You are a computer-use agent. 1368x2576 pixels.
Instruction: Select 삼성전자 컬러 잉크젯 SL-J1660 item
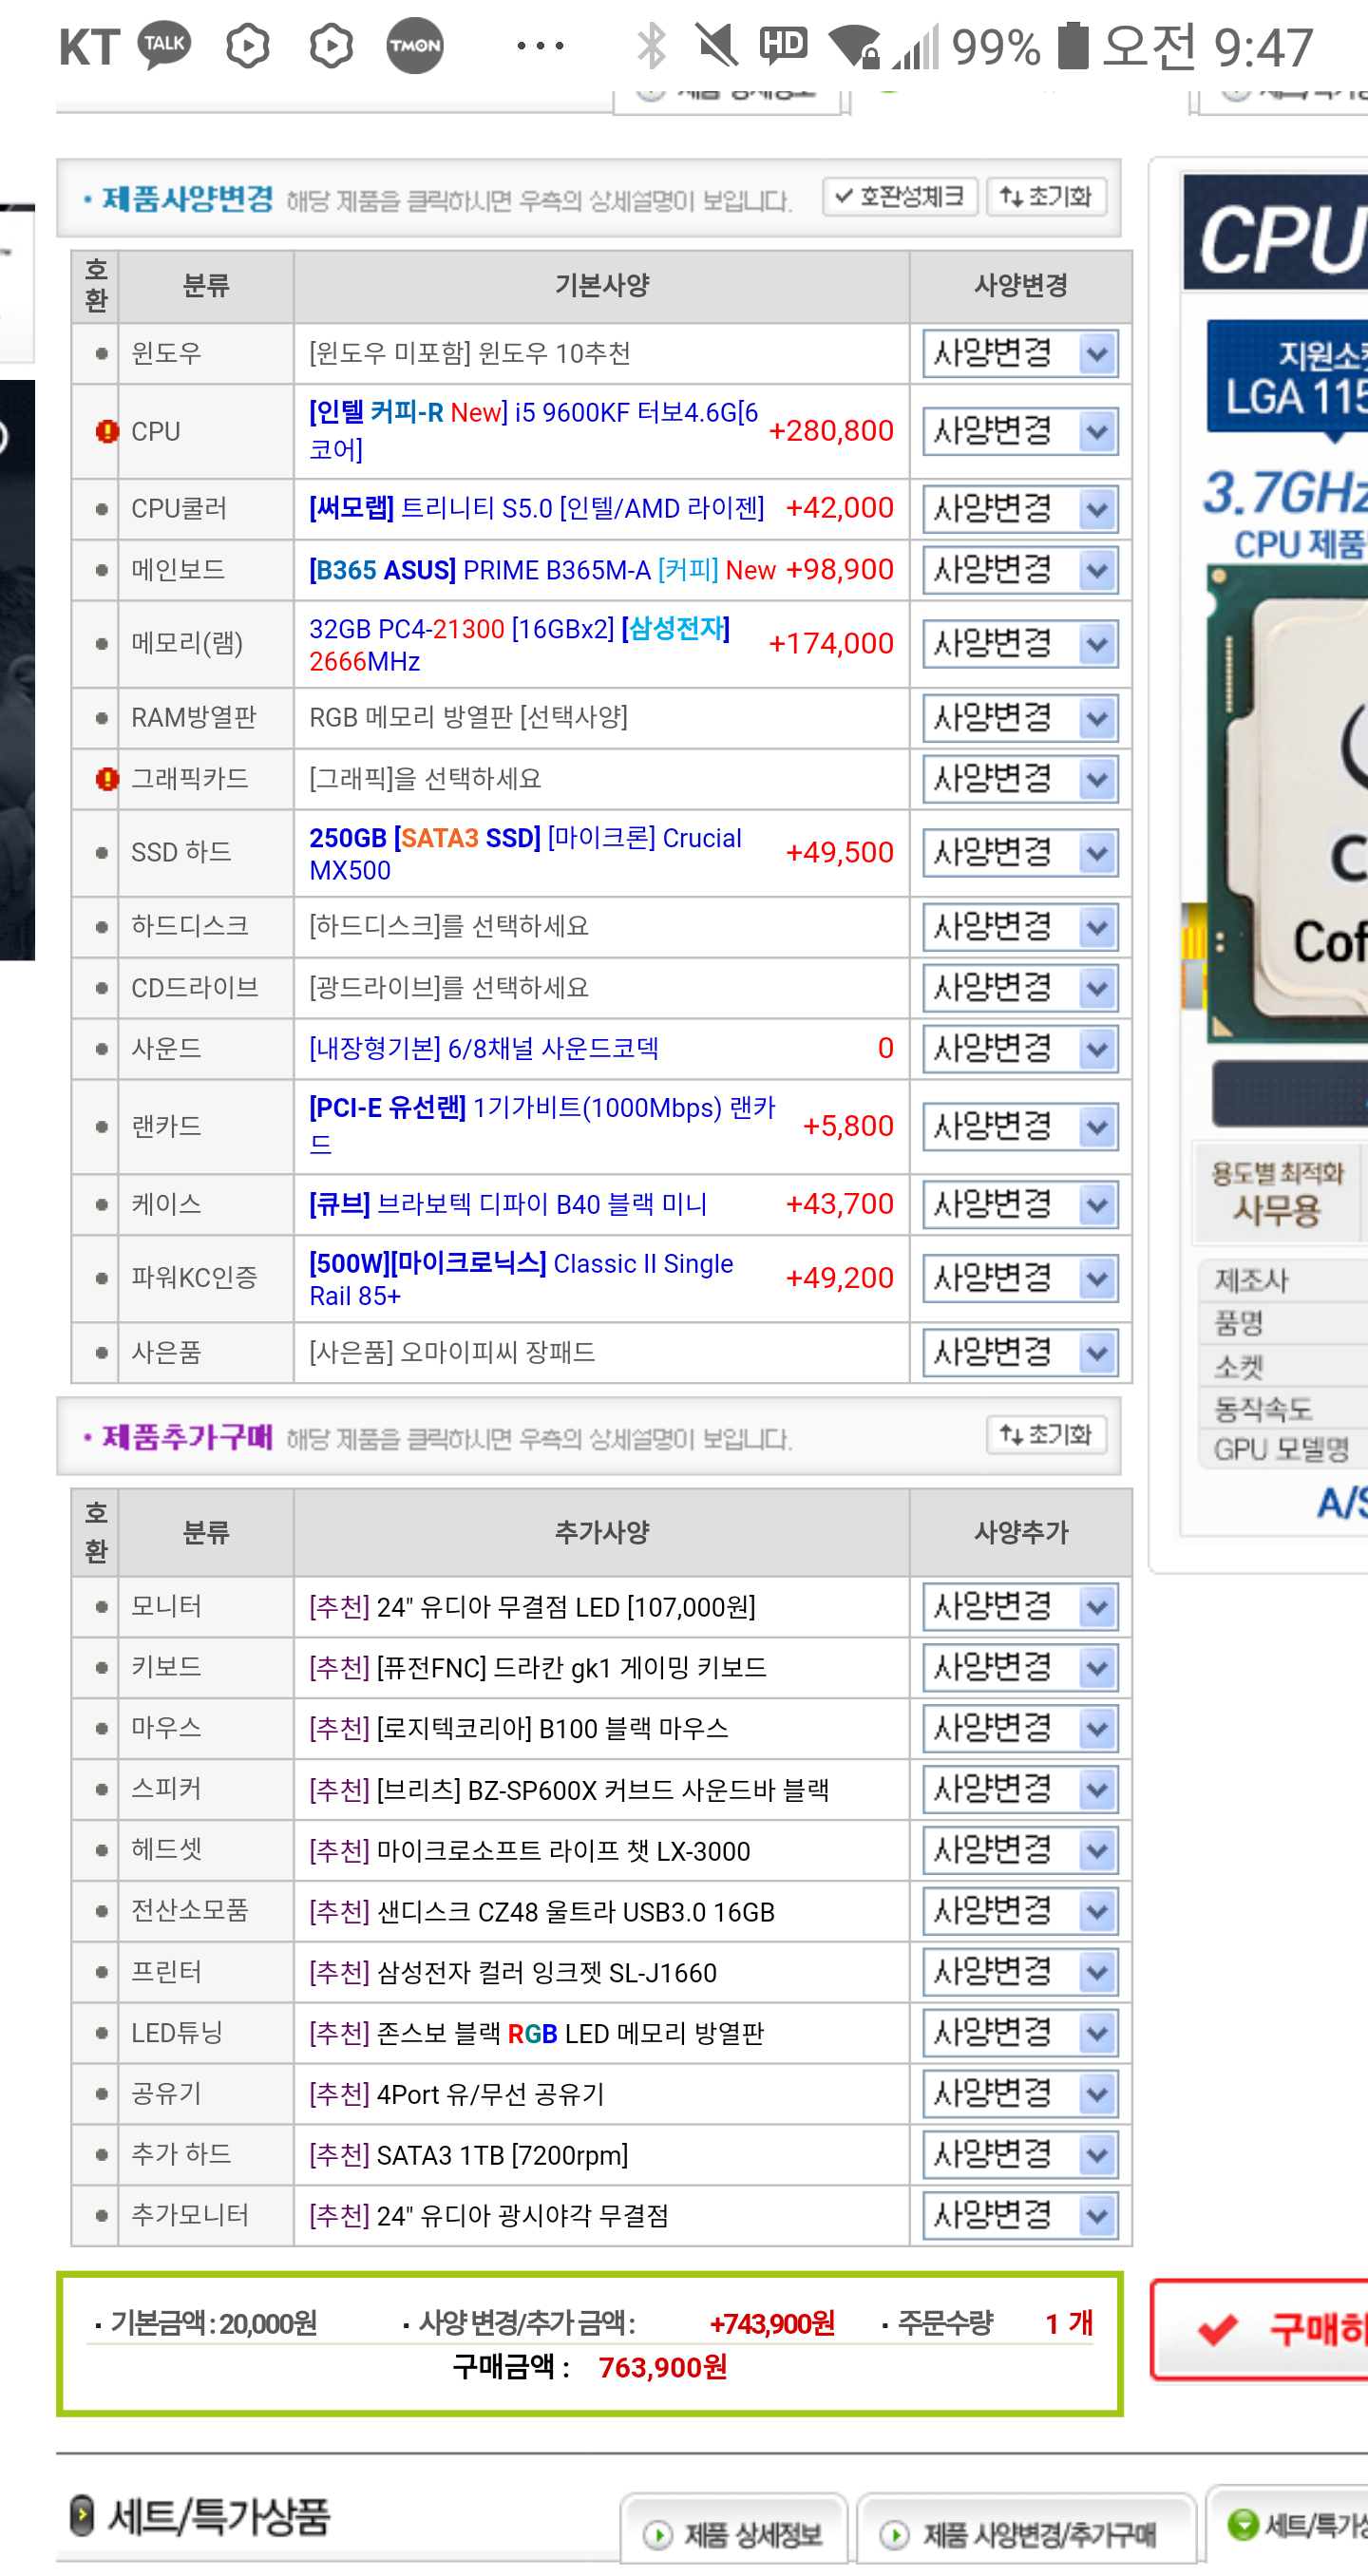[513, 1972]
